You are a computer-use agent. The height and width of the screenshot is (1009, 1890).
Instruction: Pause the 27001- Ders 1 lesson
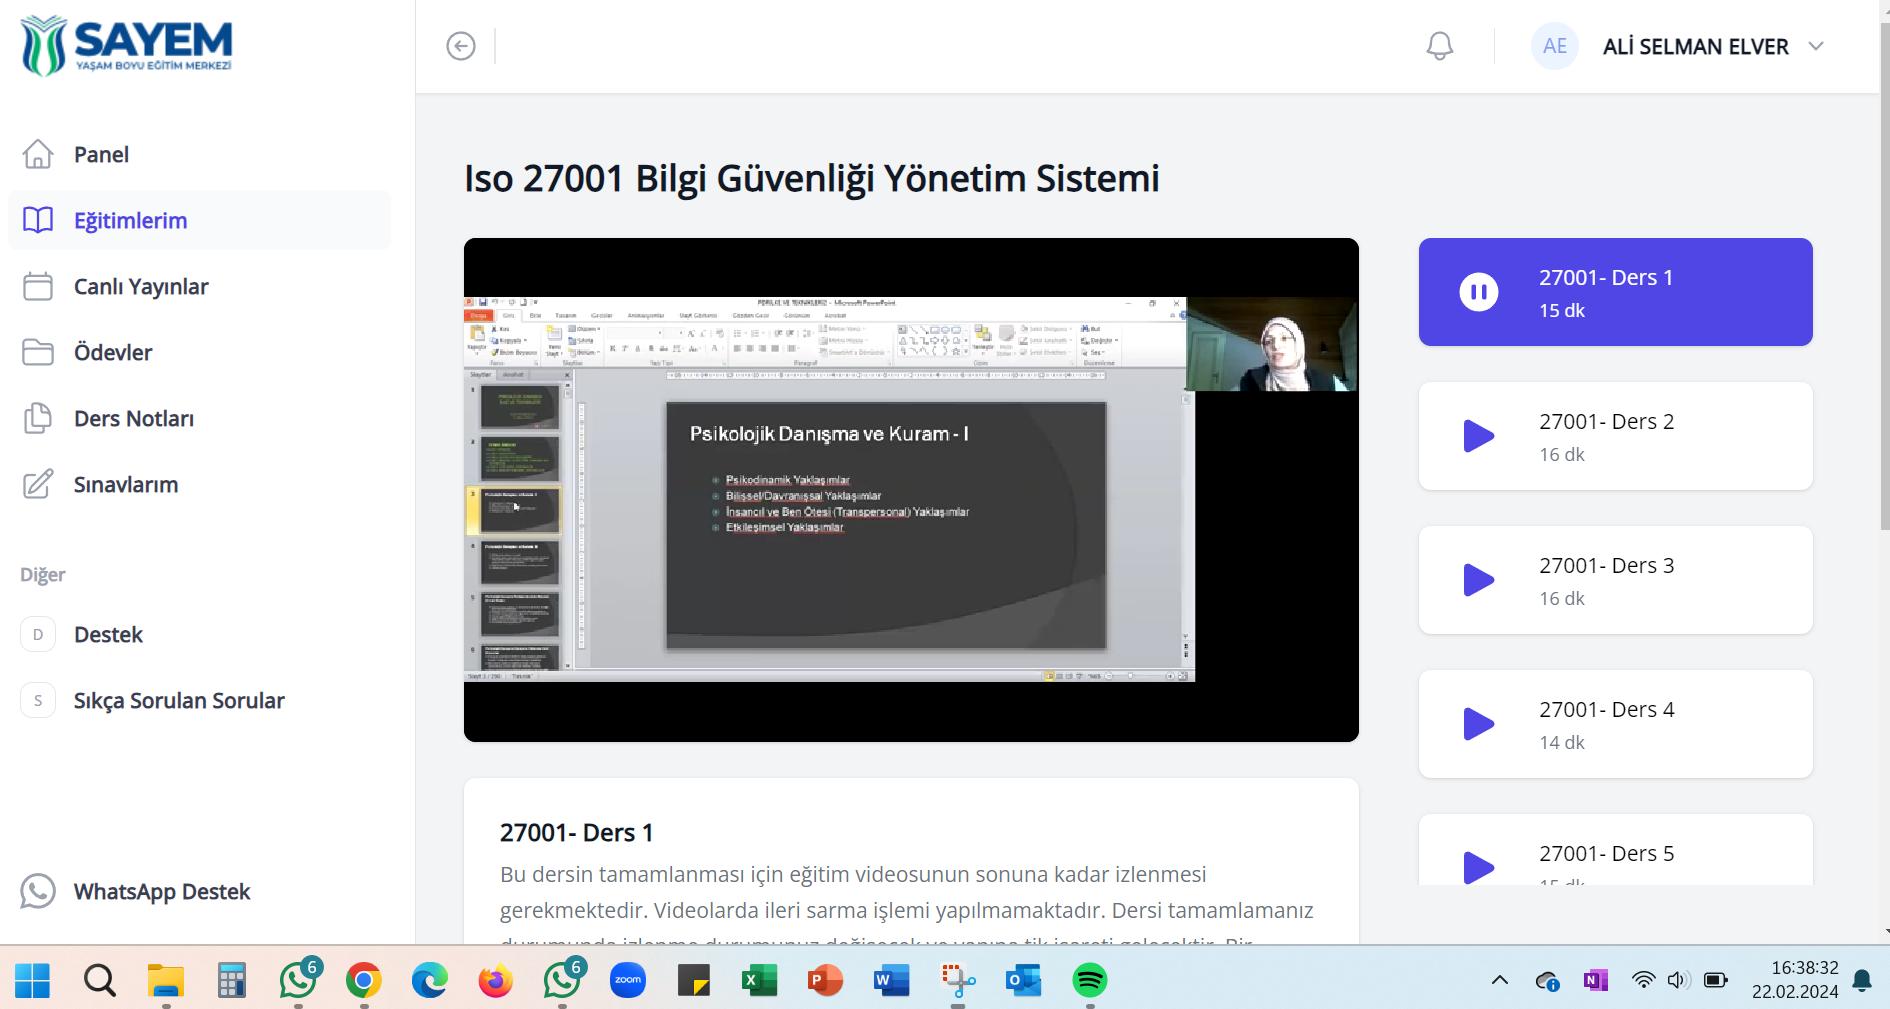(1479, 292)
